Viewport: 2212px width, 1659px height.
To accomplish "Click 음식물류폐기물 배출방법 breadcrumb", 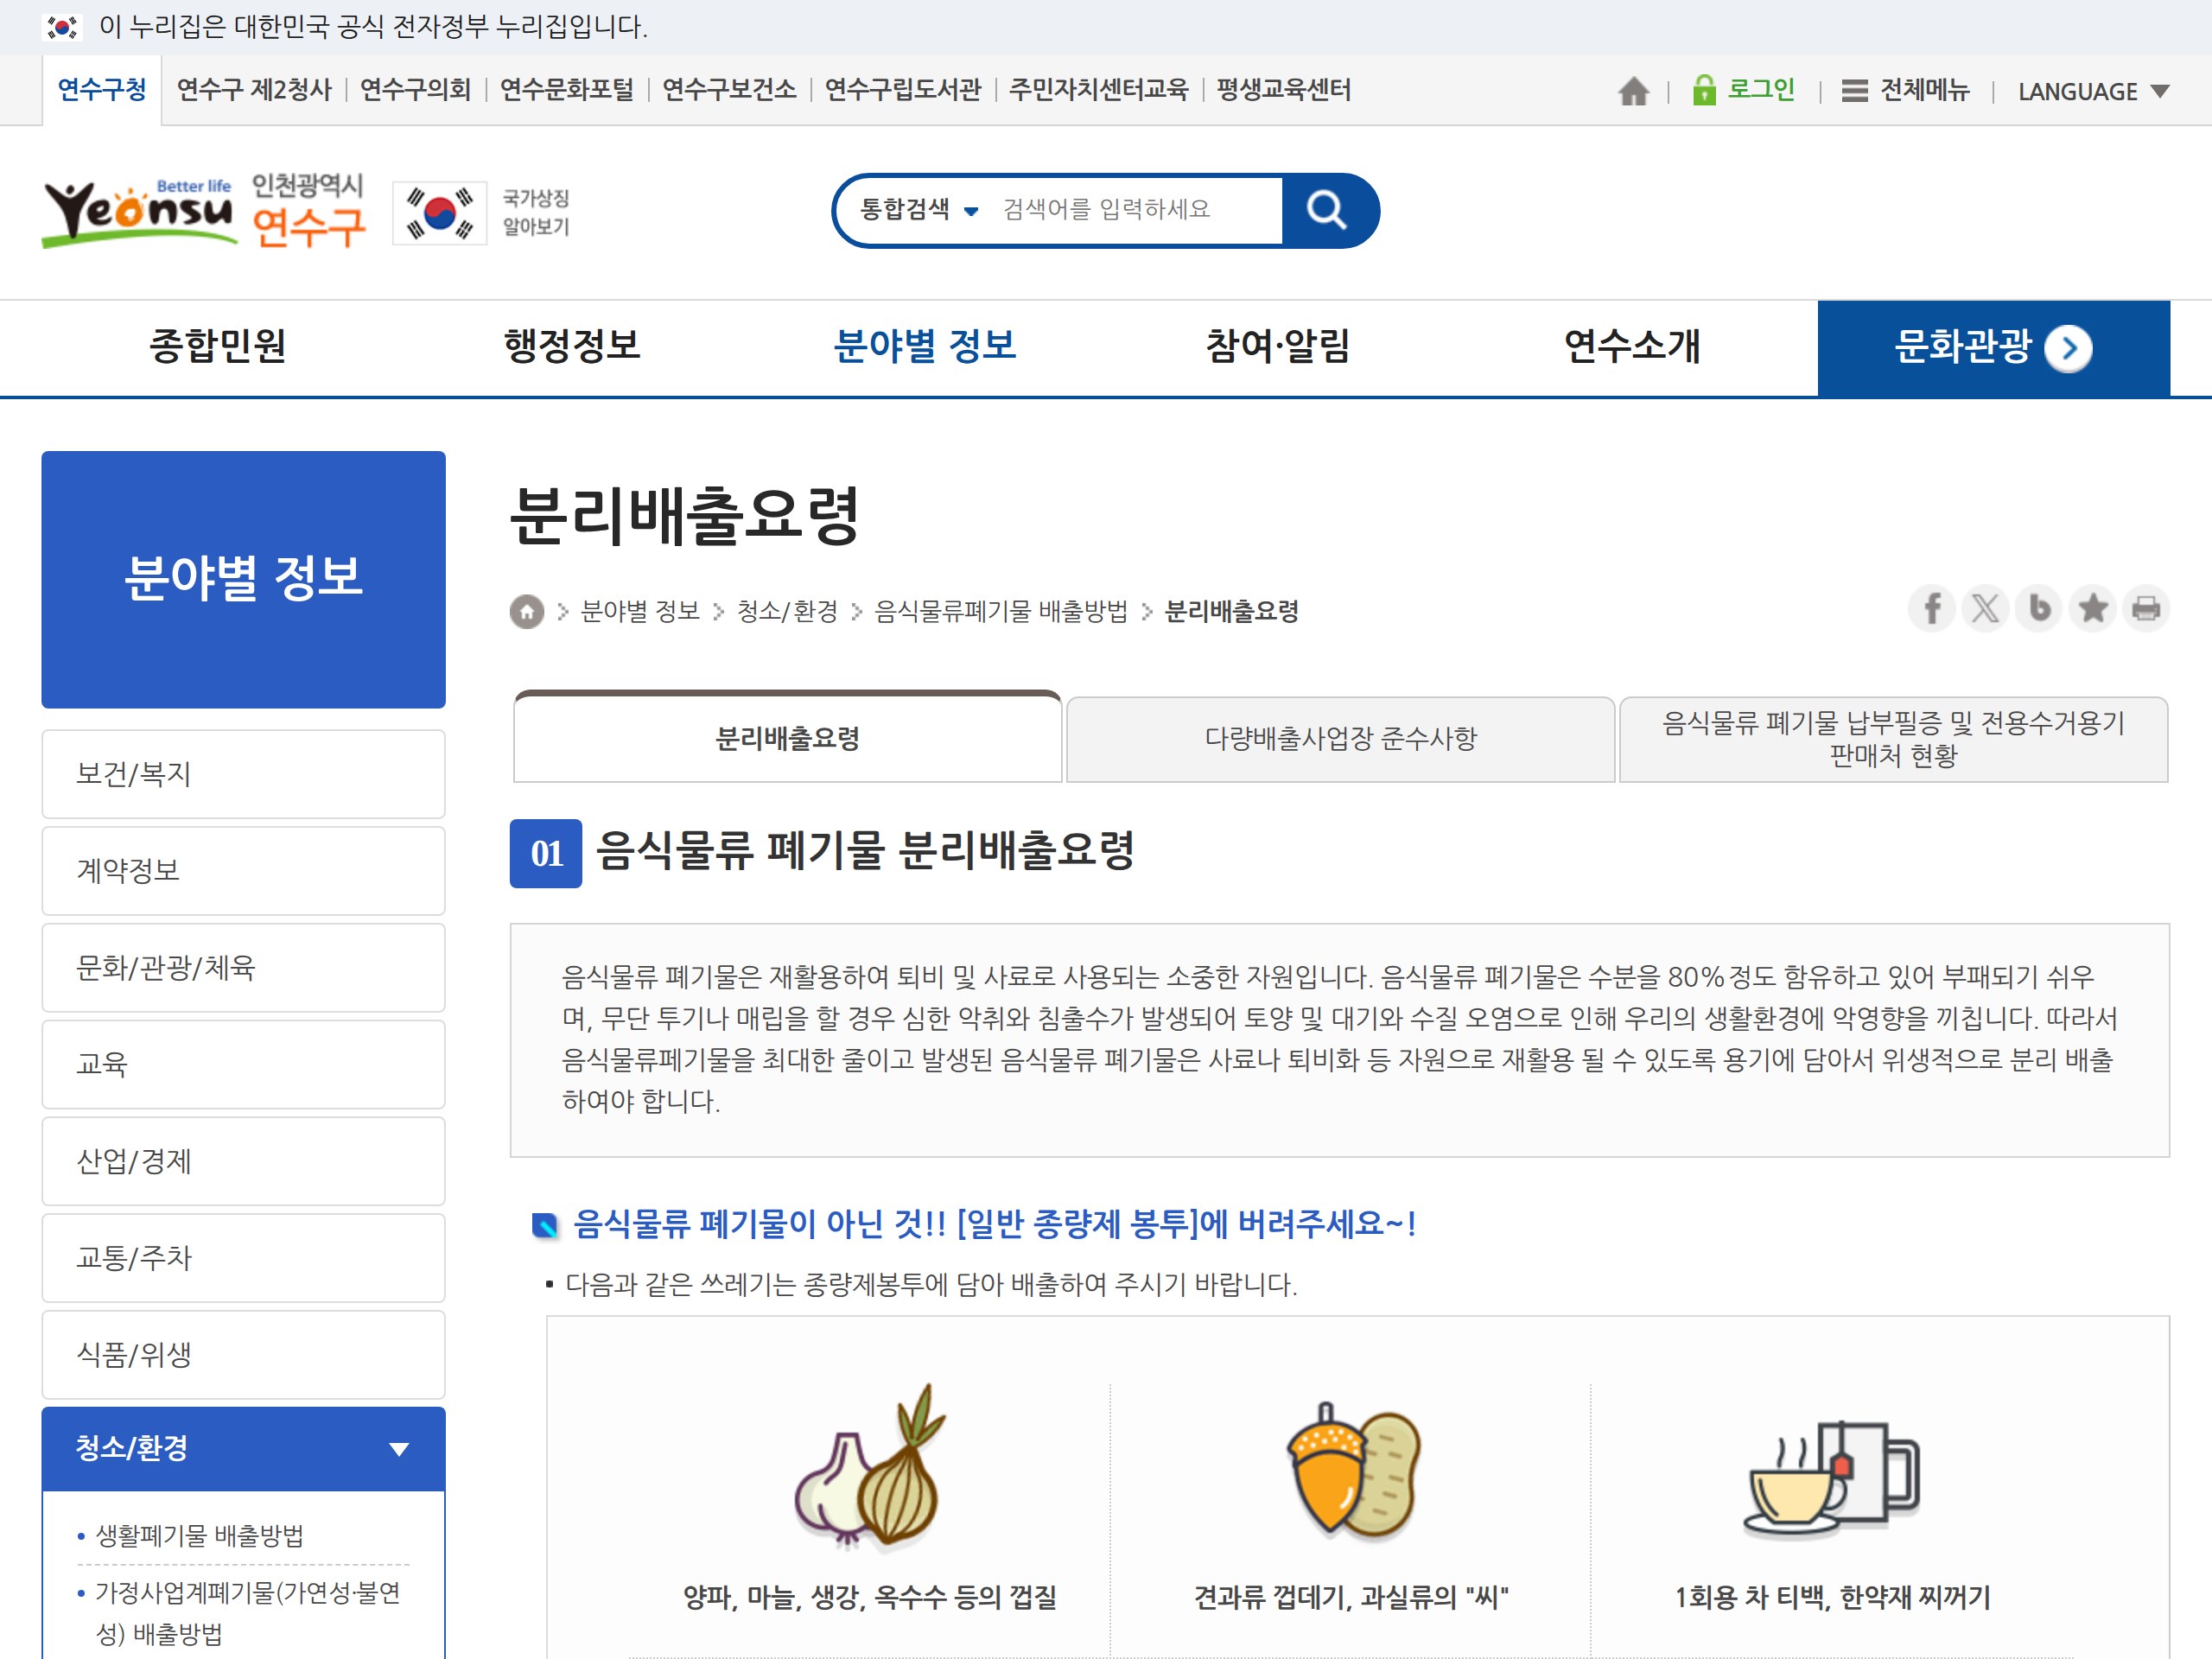I will point(1001,611).
